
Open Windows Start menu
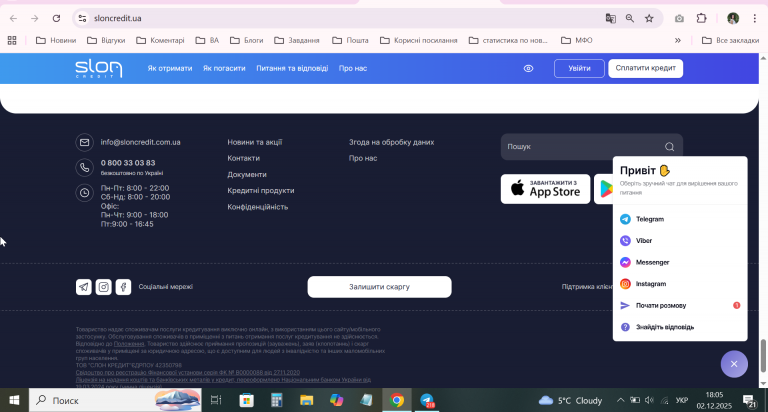[x=14, y=400]
